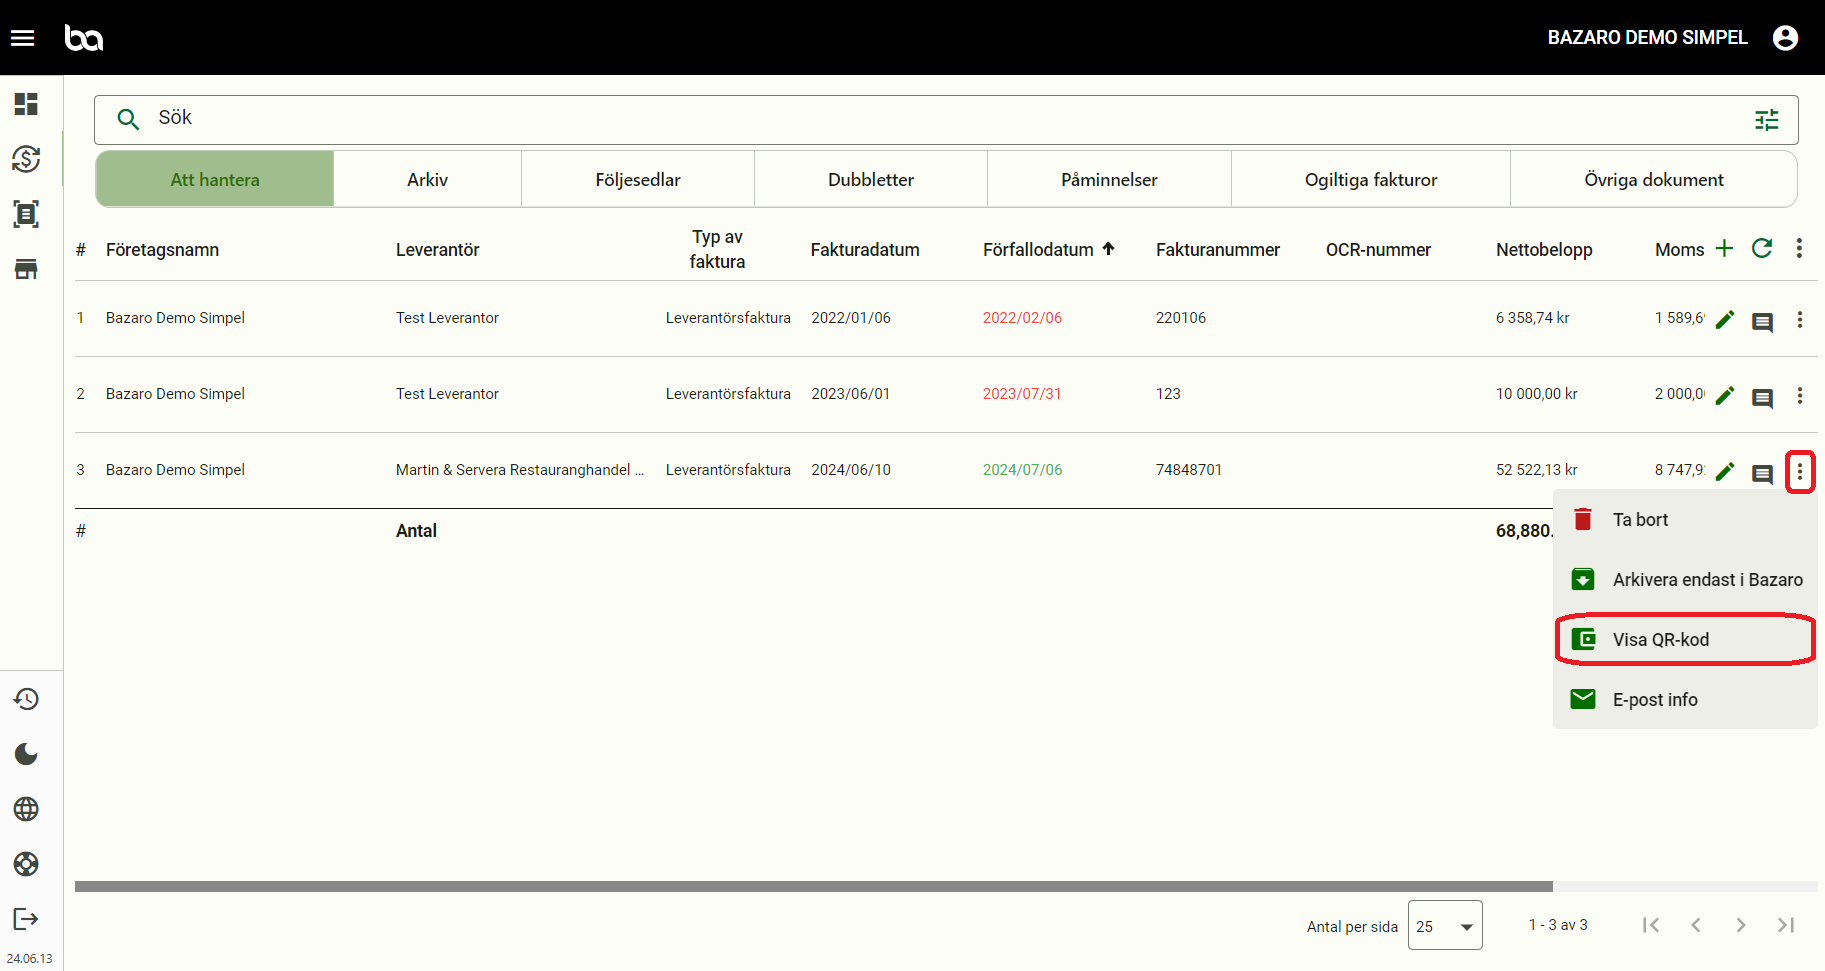Toggle dark mode with moon icon
The width and height of the screenshot is (1825, 971).
tap(26, 754)
